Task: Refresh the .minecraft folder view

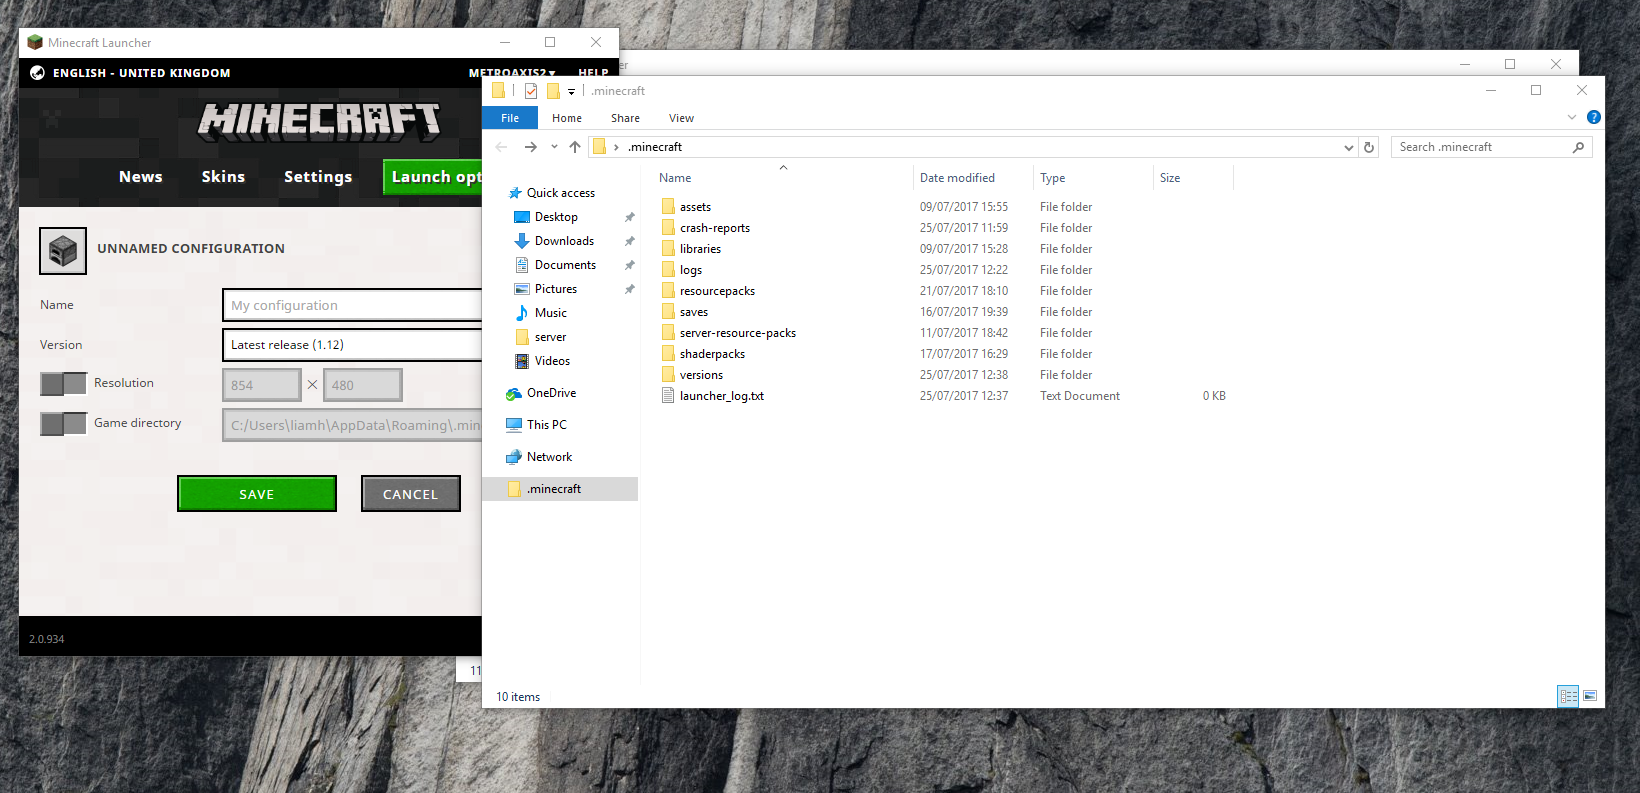Action: [1369, 147]
